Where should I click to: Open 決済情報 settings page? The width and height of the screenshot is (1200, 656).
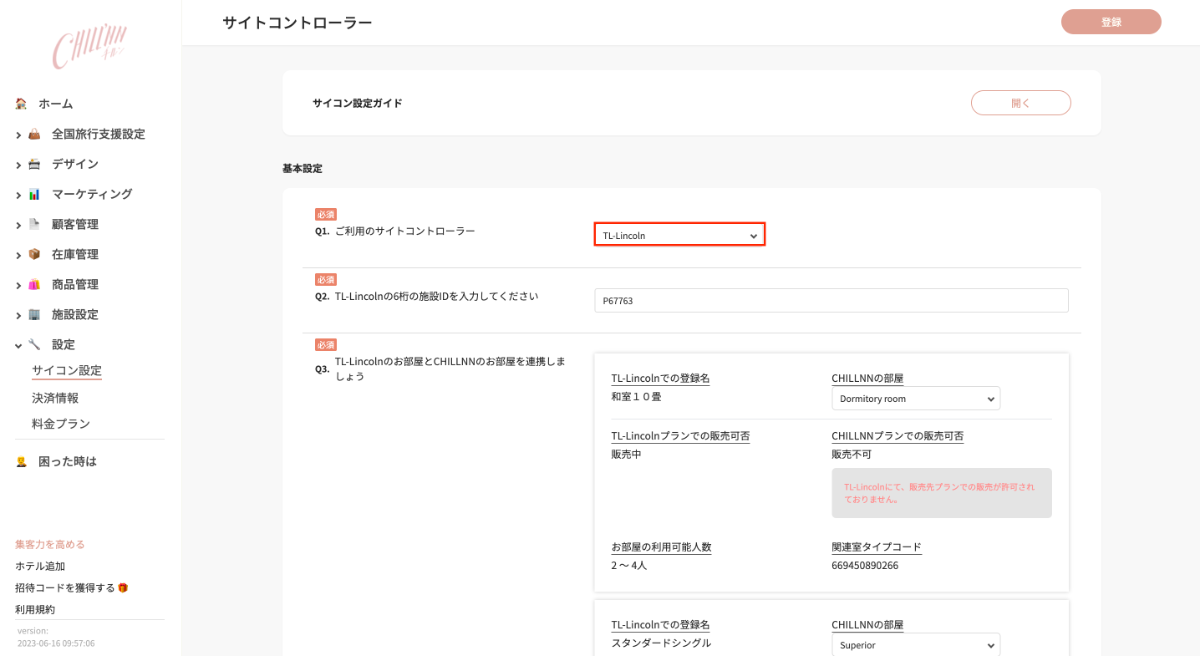click(x=55, y=398)
